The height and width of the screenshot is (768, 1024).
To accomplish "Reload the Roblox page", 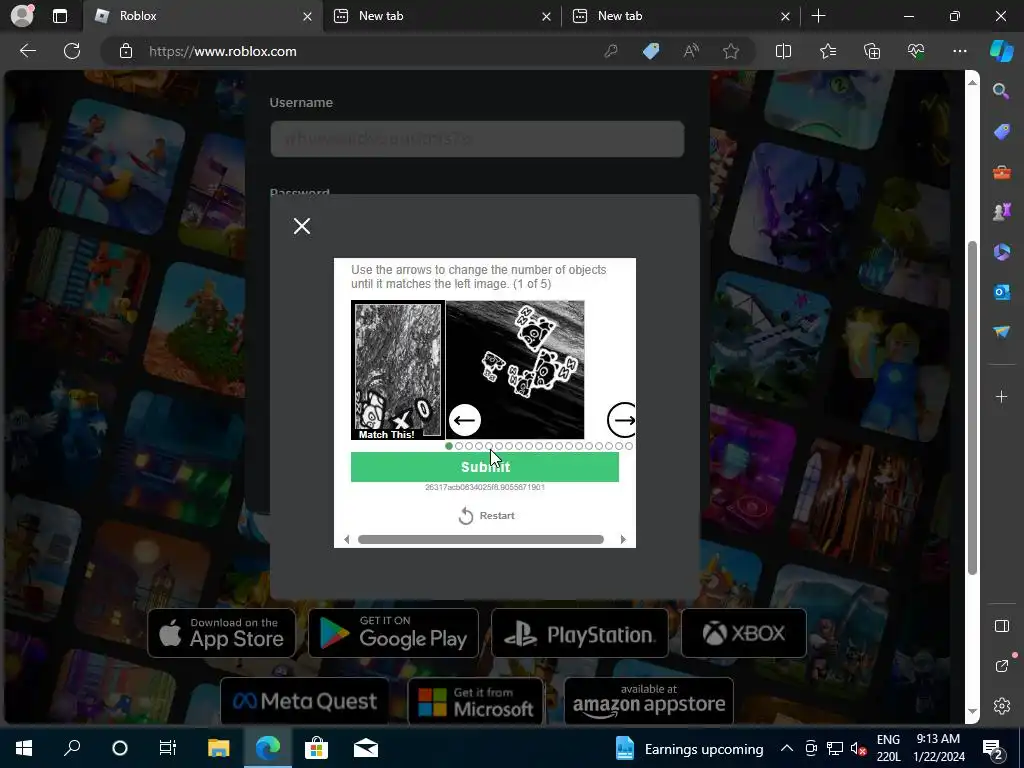I will [72, 51].
